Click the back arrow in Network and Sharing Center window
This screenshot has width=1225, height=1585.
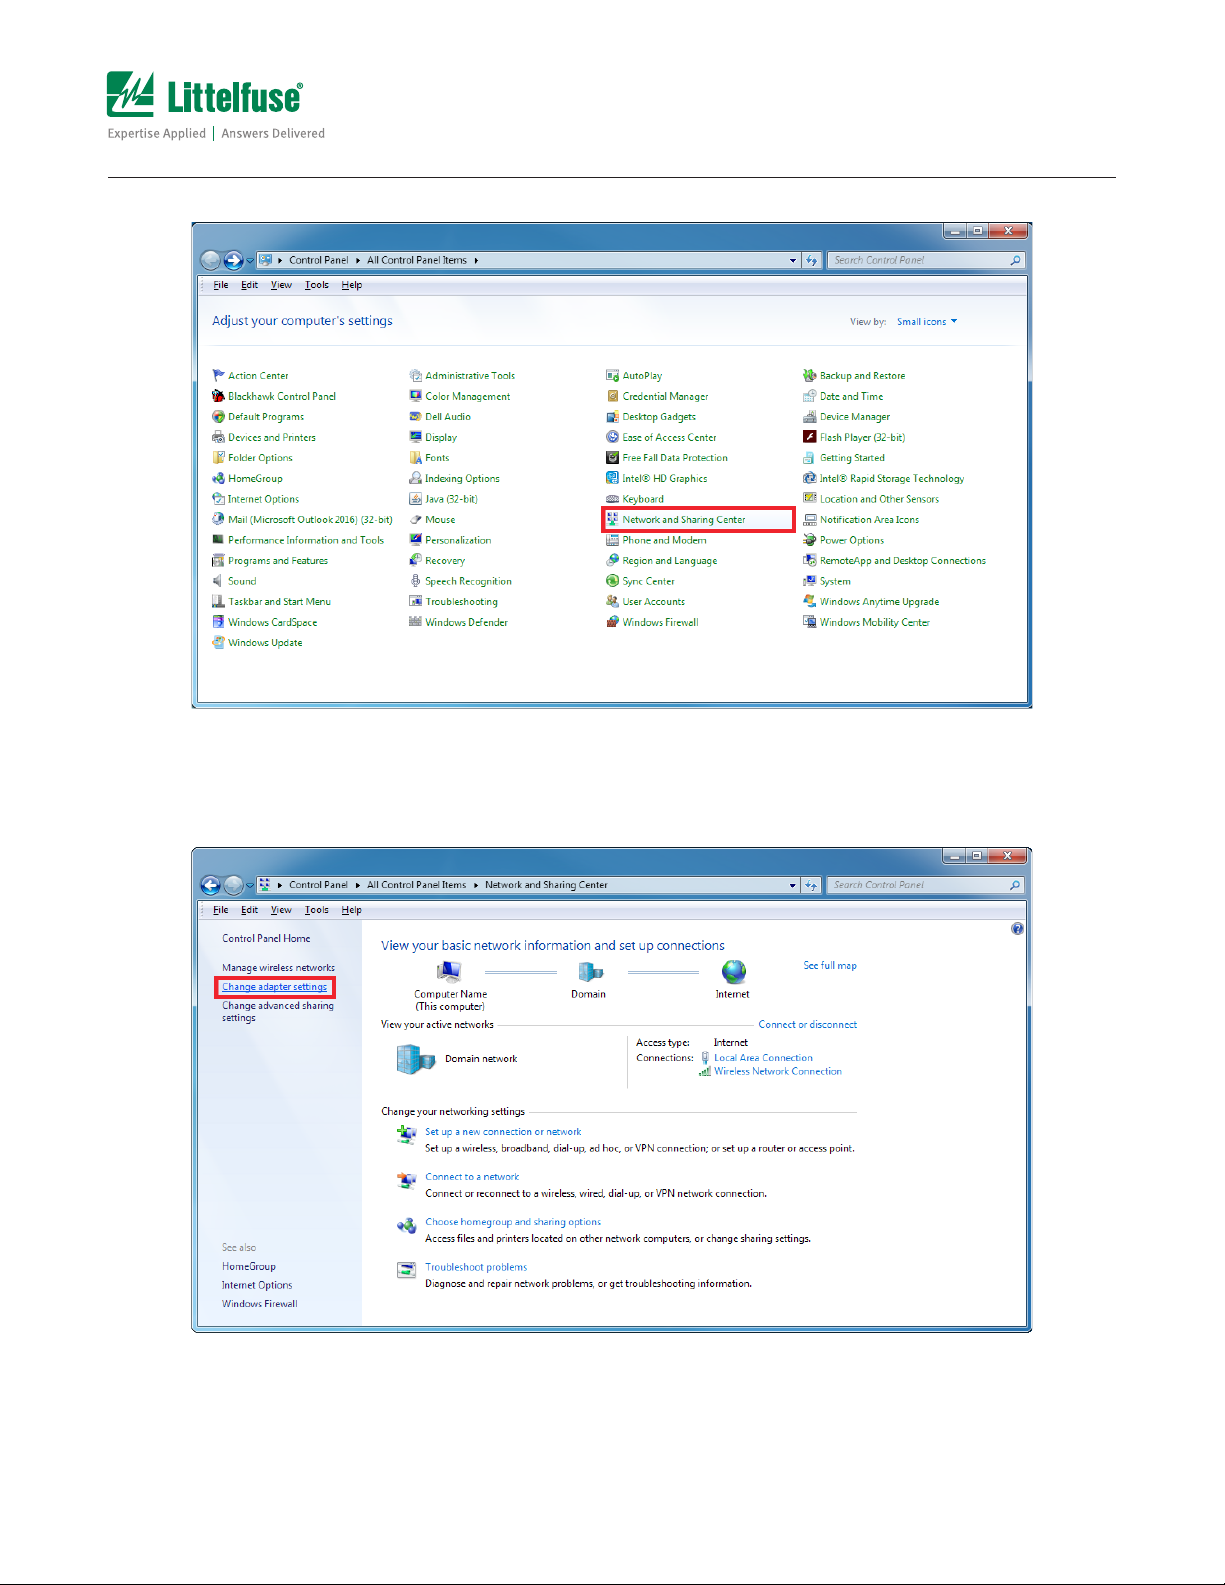click(x=210, y=885)
